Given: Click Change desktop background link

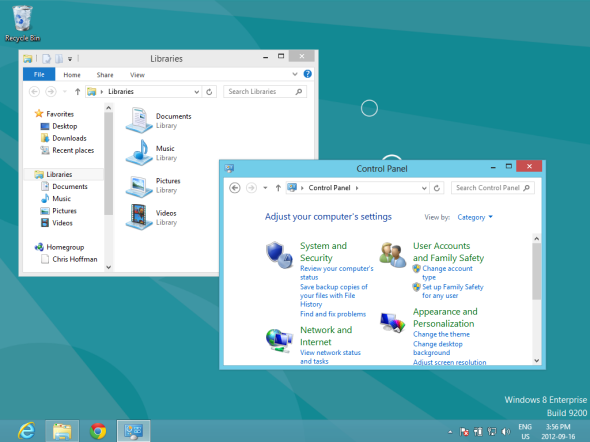Looking at the screenshot, I should point(438,348).
